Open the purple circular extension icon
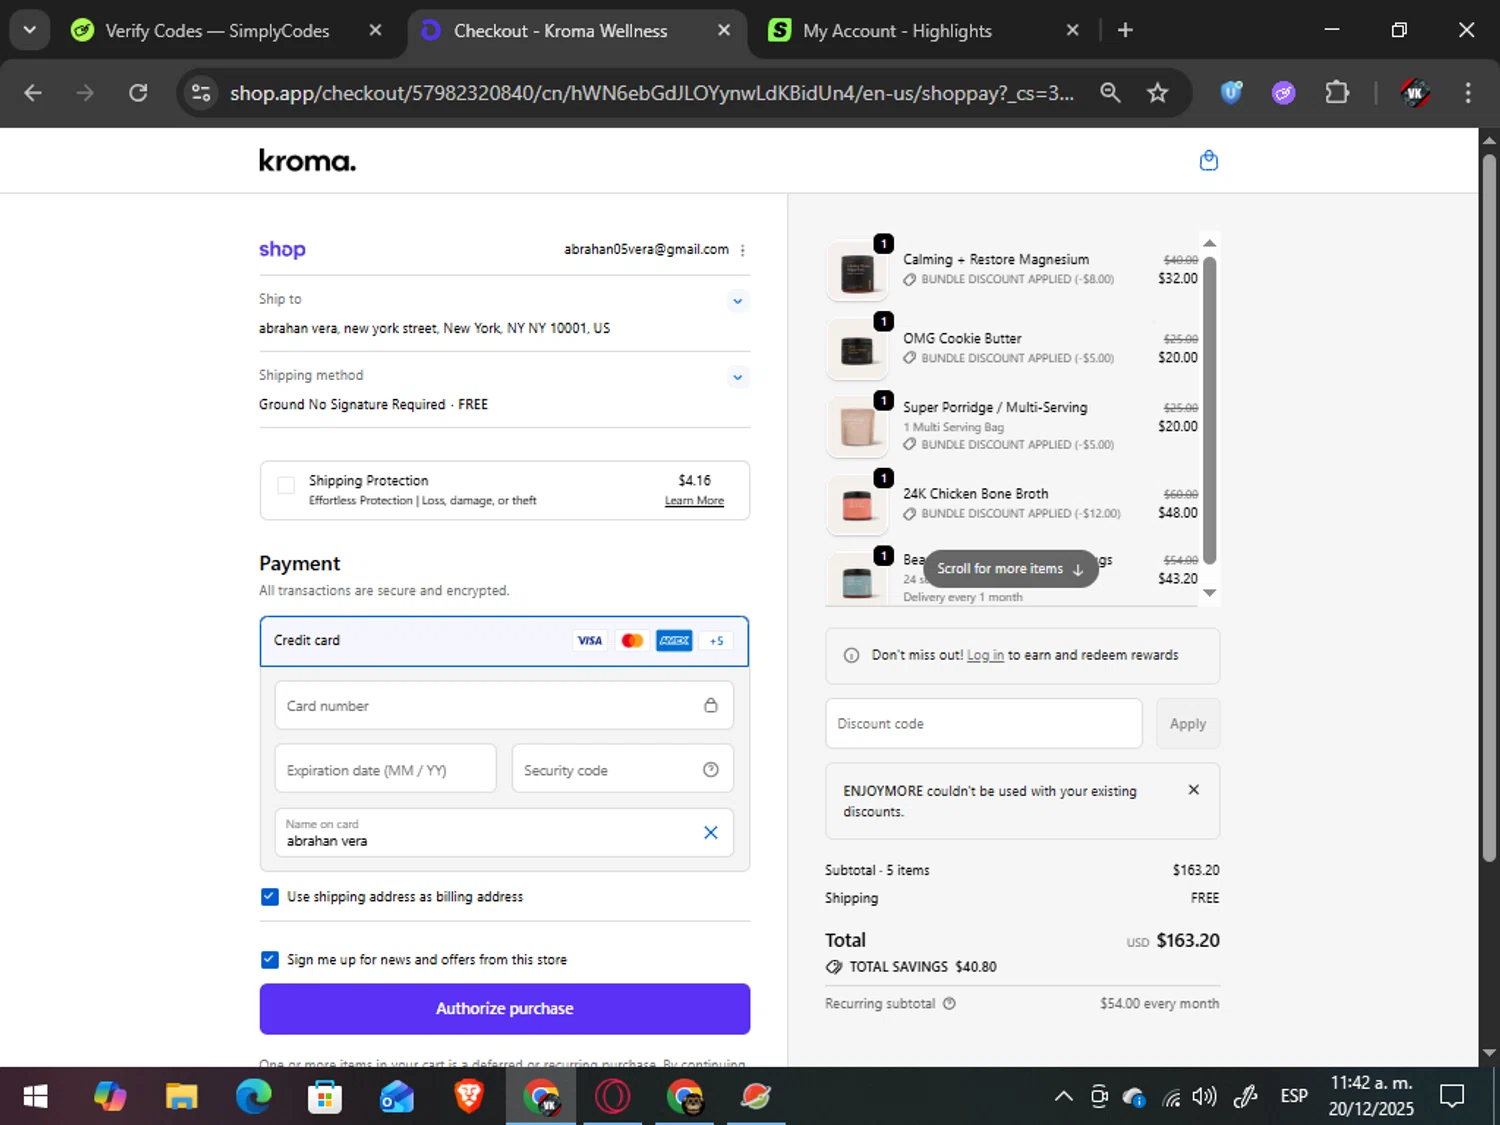1500x1125 pixels. click(1284, 93)
